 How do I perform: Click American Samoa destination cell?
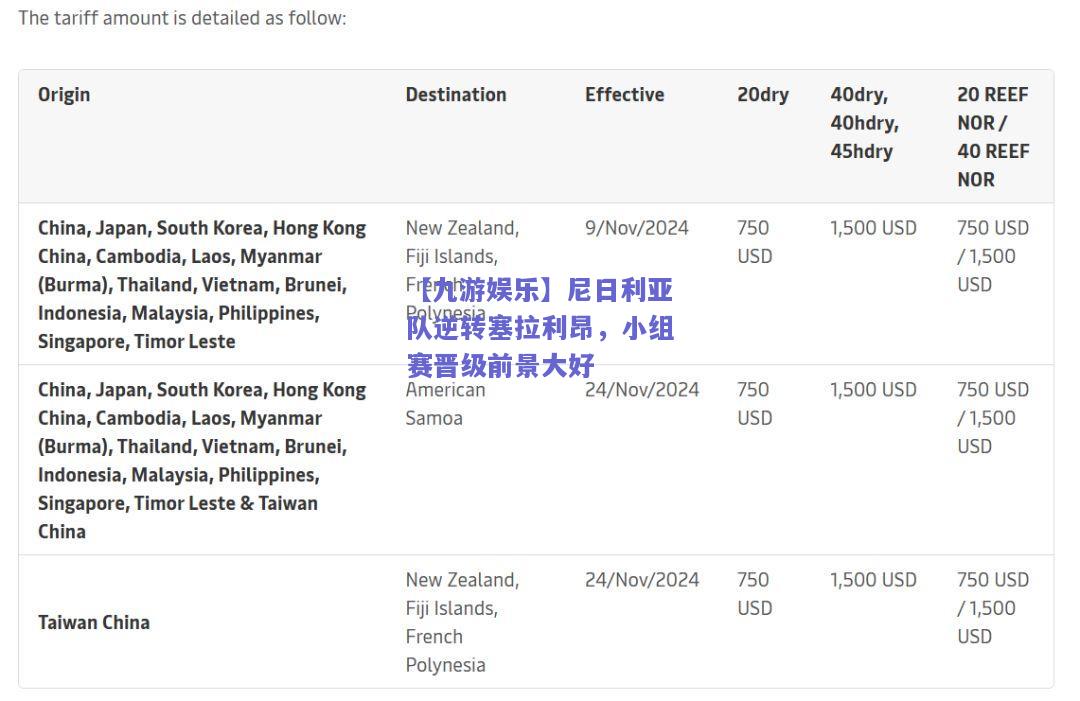point(445,404)
